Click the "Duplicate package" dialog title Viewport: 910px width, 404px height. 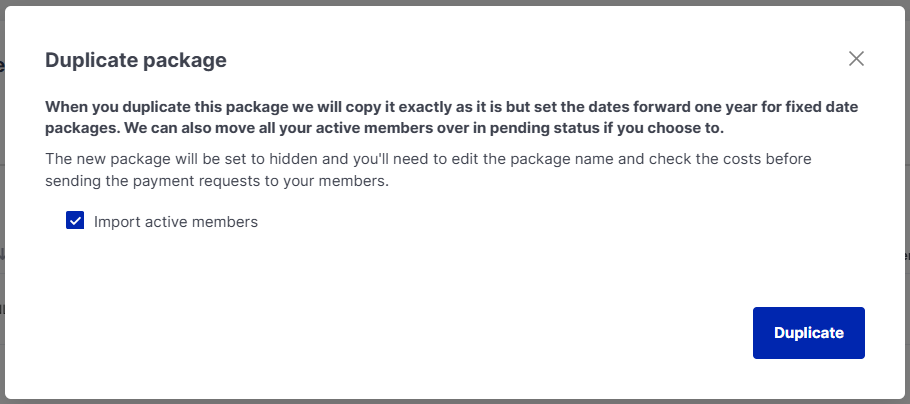point(136,60)
